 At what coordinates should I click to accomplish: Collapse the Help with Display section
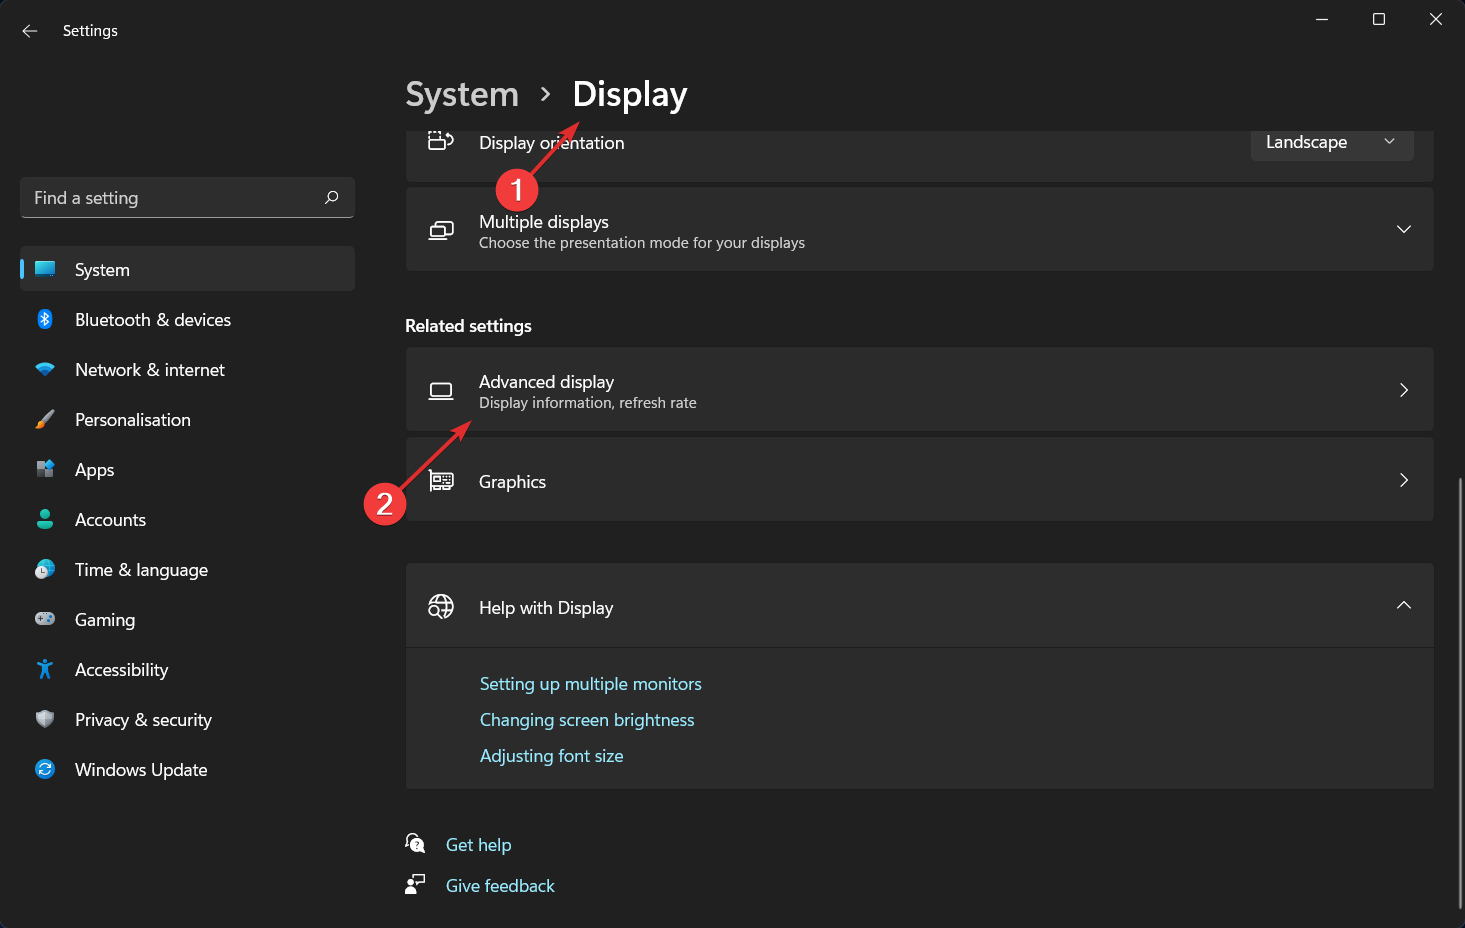click(1403, 606)
